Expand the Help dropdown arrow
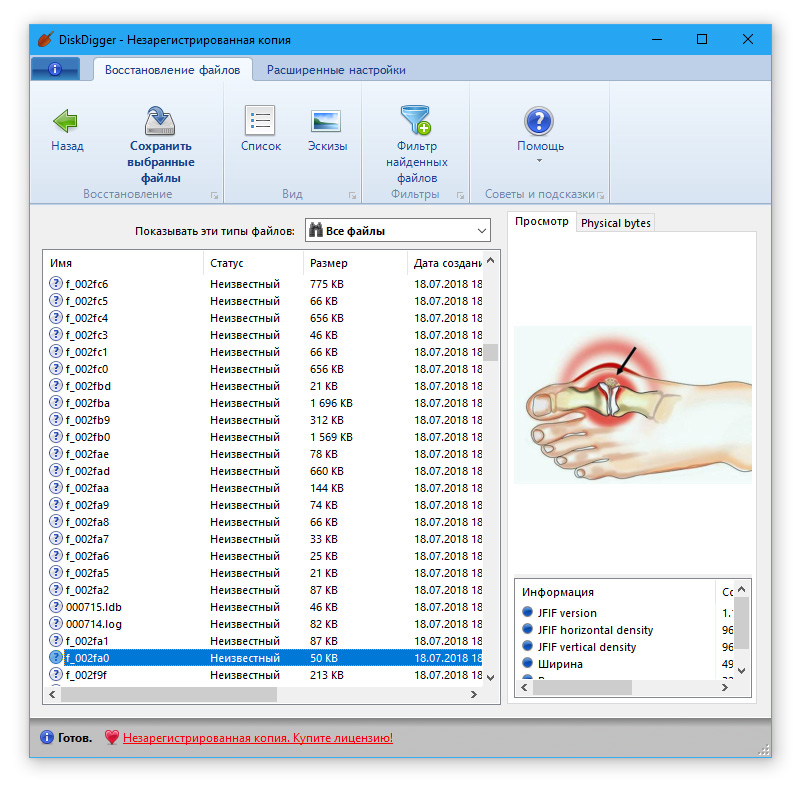The height and width of the screenshot is (794, 806). pos(539,161)
